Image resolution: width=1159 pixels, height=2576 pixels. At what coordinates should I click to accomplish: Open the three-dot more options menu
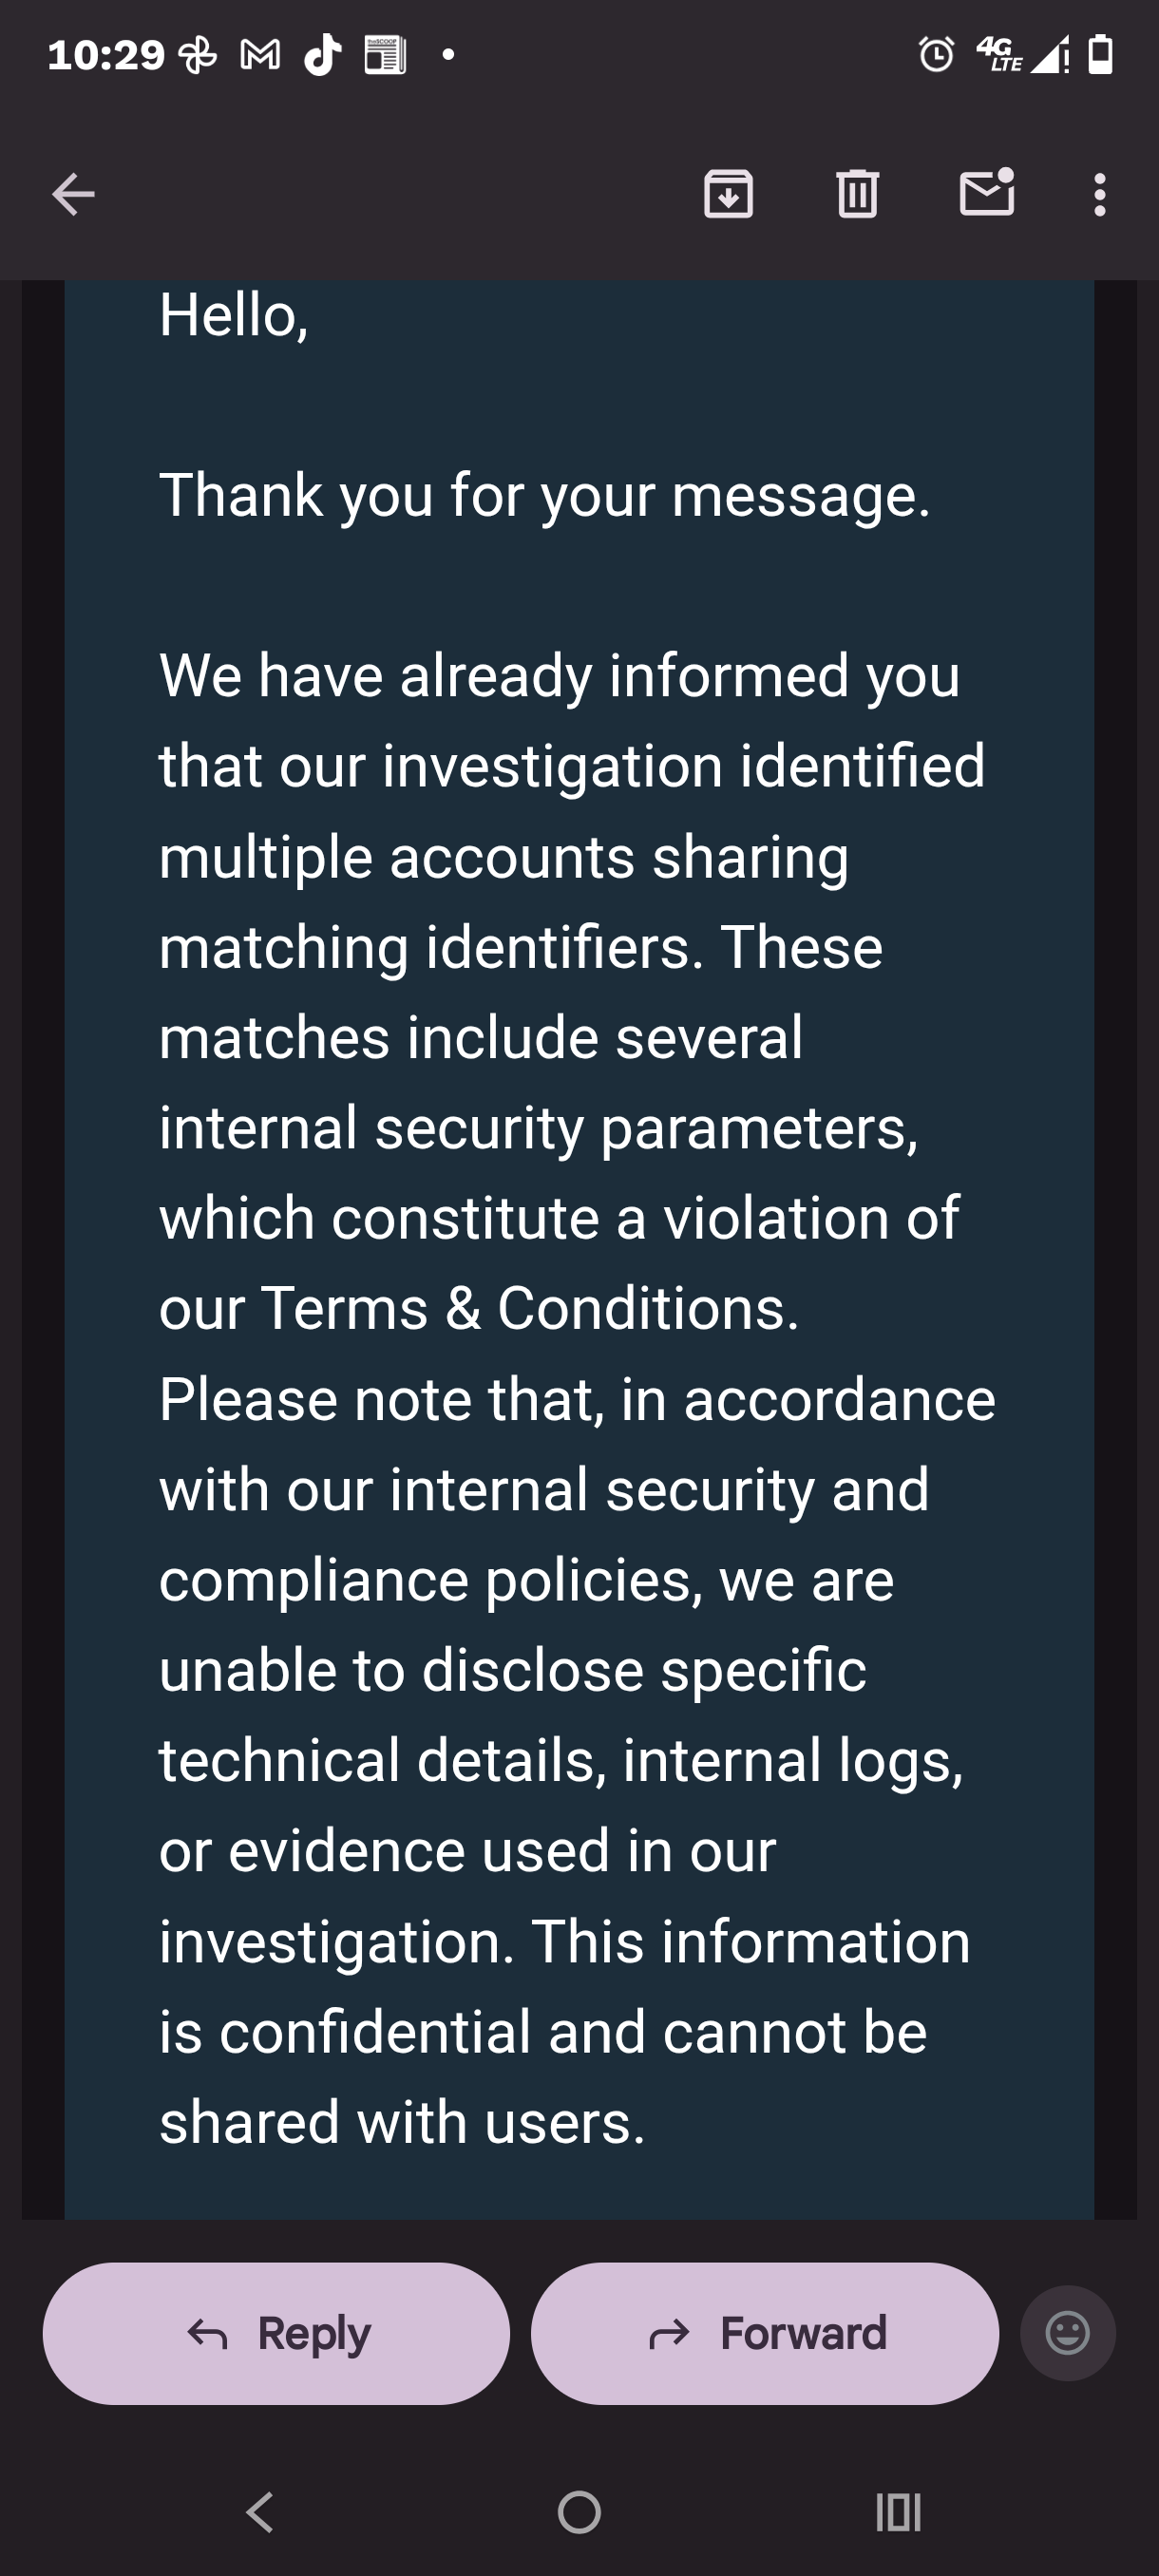click(1100, 194)
